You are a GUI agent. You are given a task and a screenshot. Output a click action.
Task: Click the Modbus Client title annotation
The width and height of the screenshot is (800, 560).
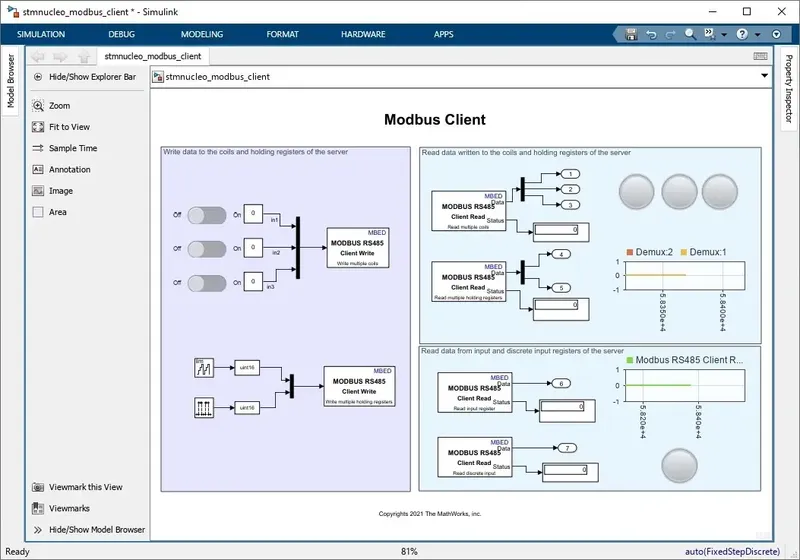(x=435, y=119)
